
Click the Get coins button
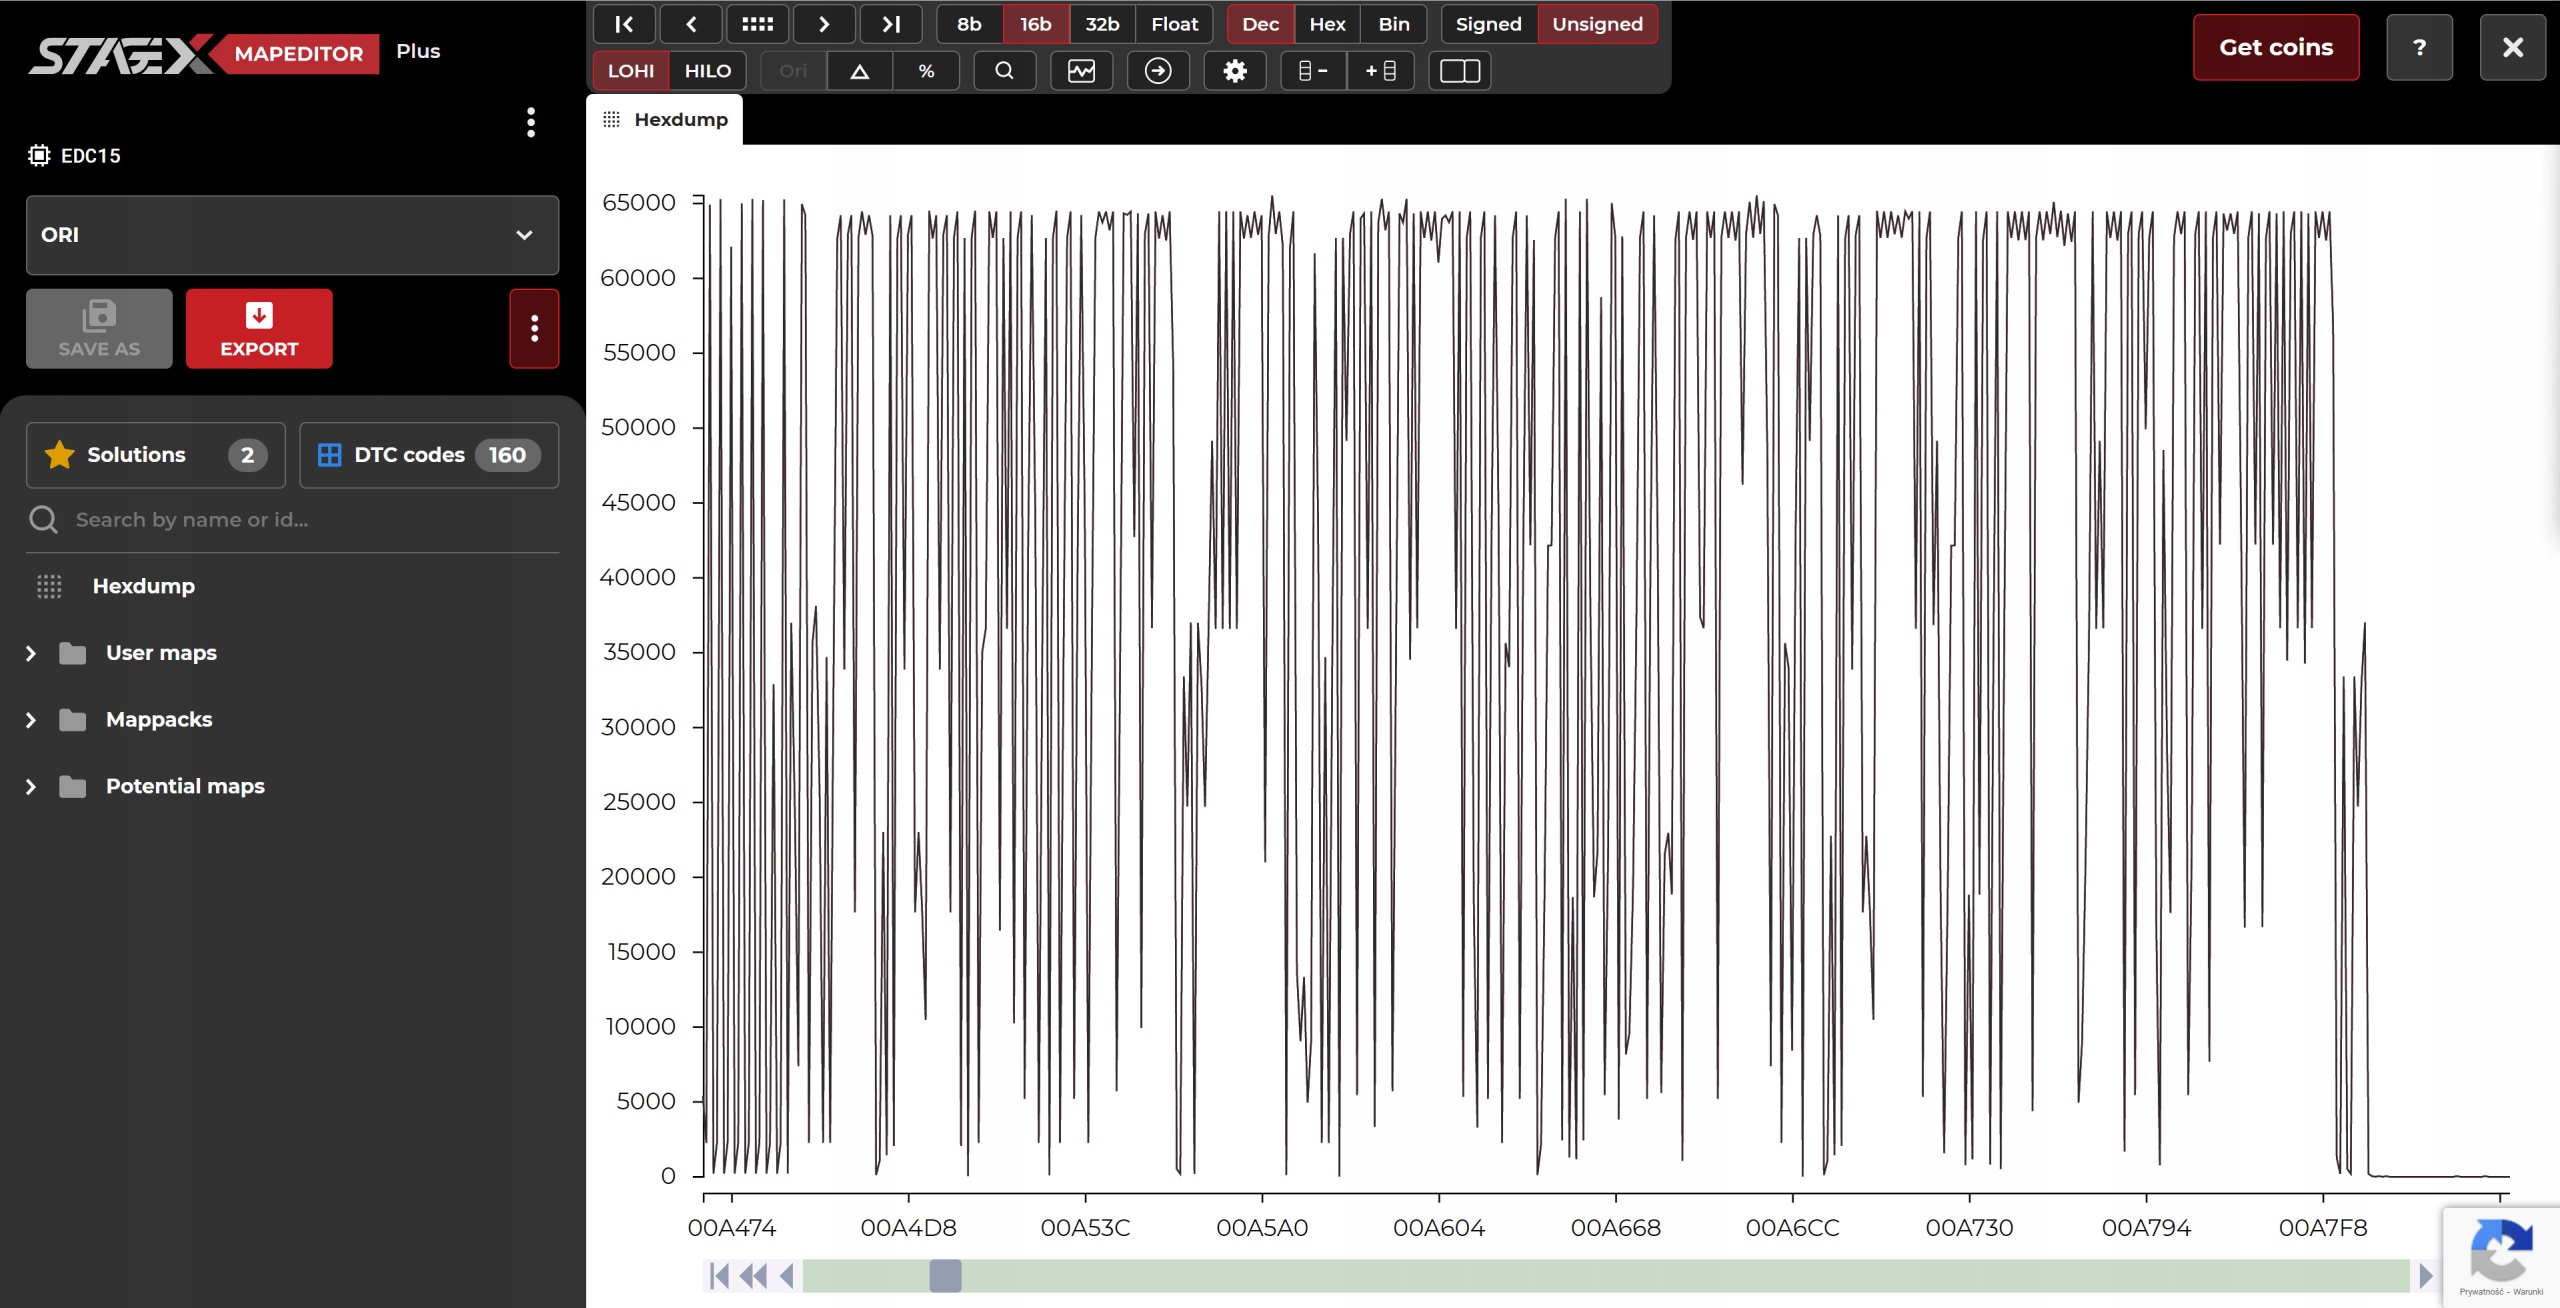point(2275,47)
